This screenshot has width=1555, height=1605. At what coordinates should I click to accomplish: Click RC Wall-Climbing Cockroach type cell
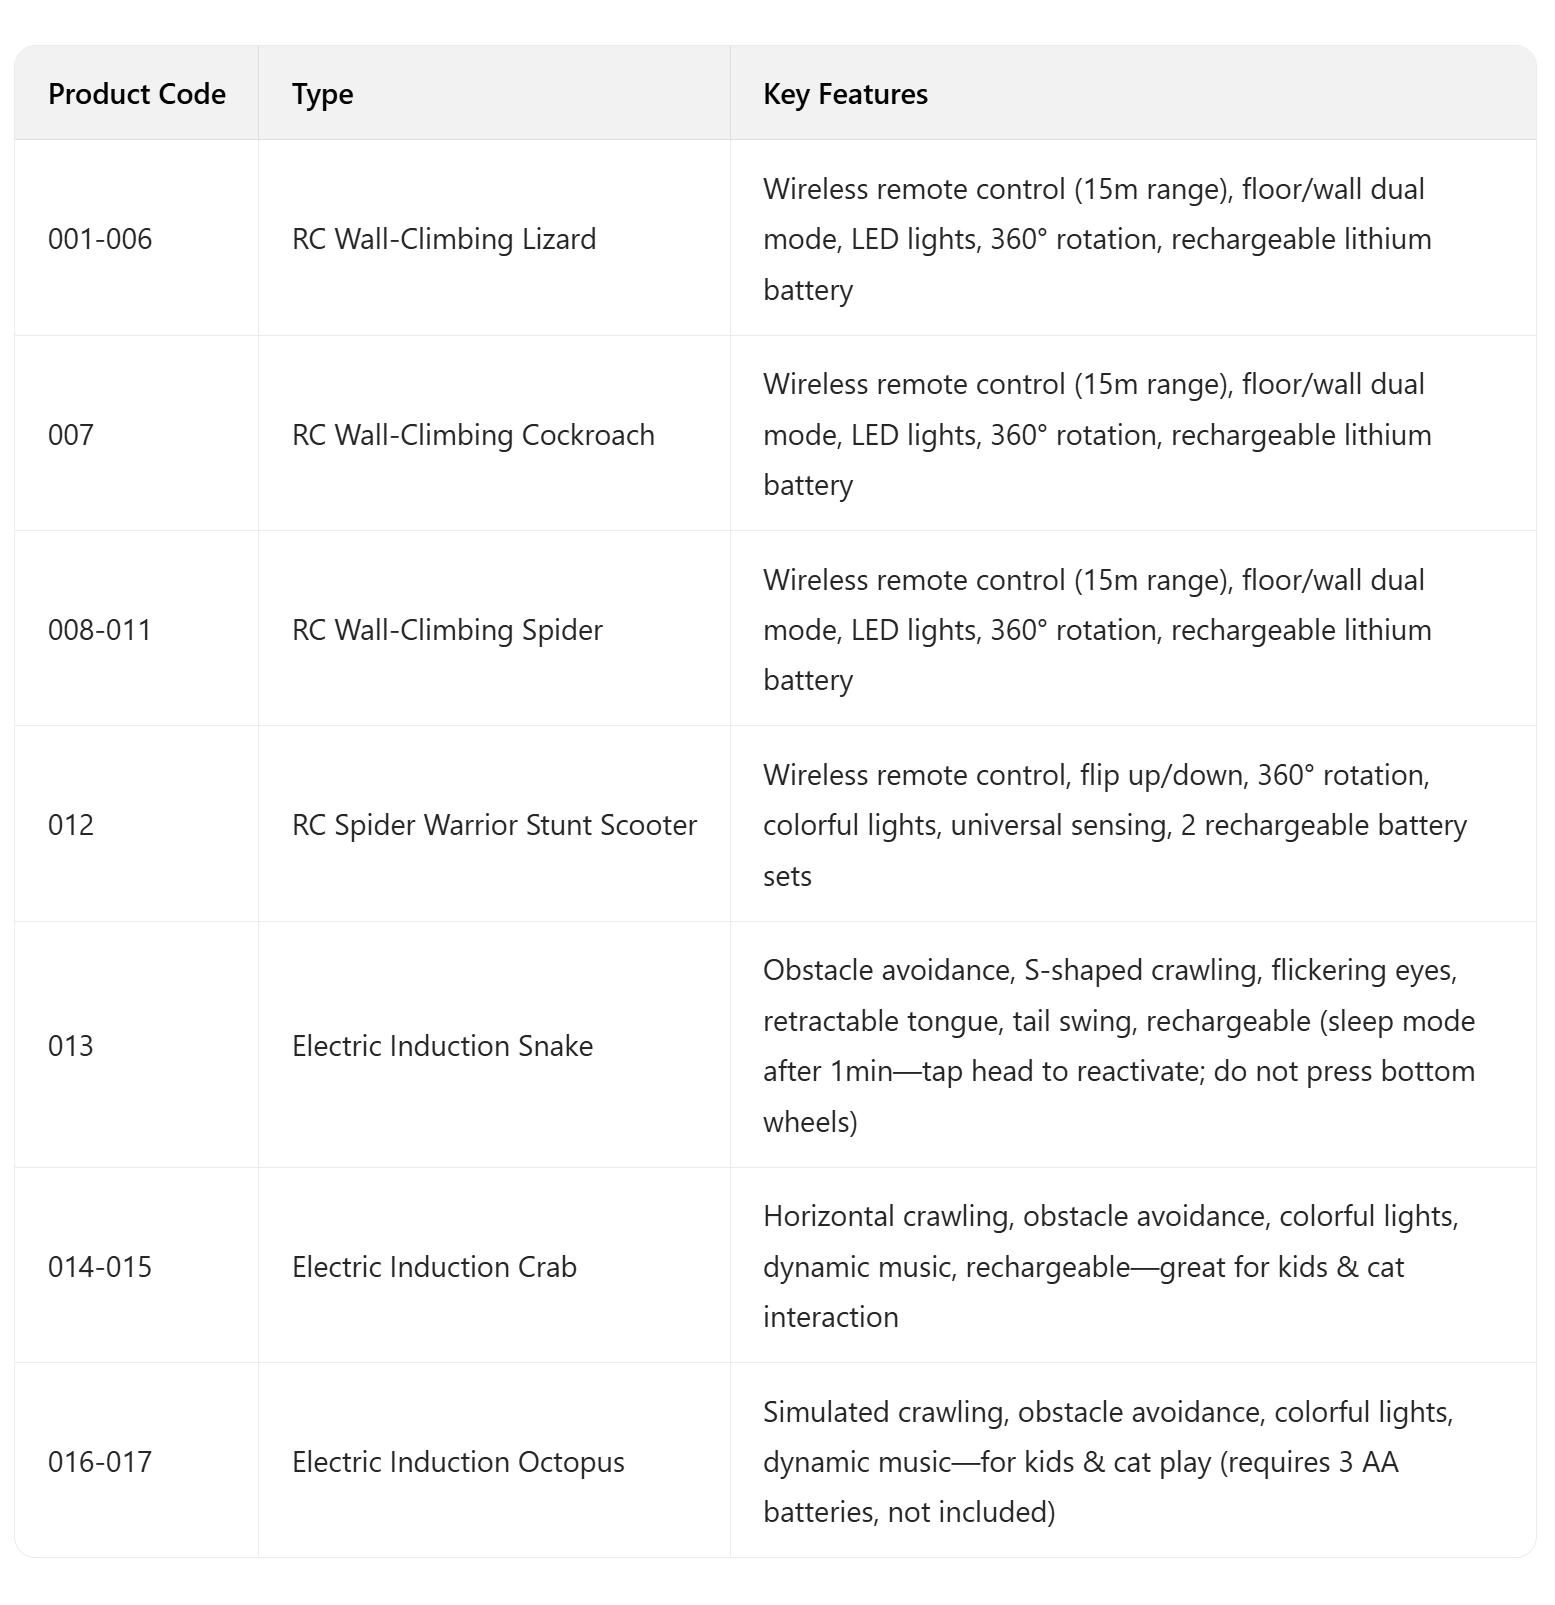(473, 435)
